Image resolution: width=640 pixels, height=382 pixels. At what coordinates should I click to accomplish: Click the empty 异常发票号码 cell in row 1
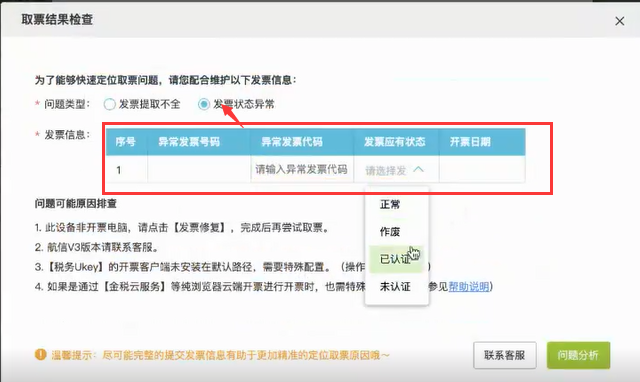199,169
